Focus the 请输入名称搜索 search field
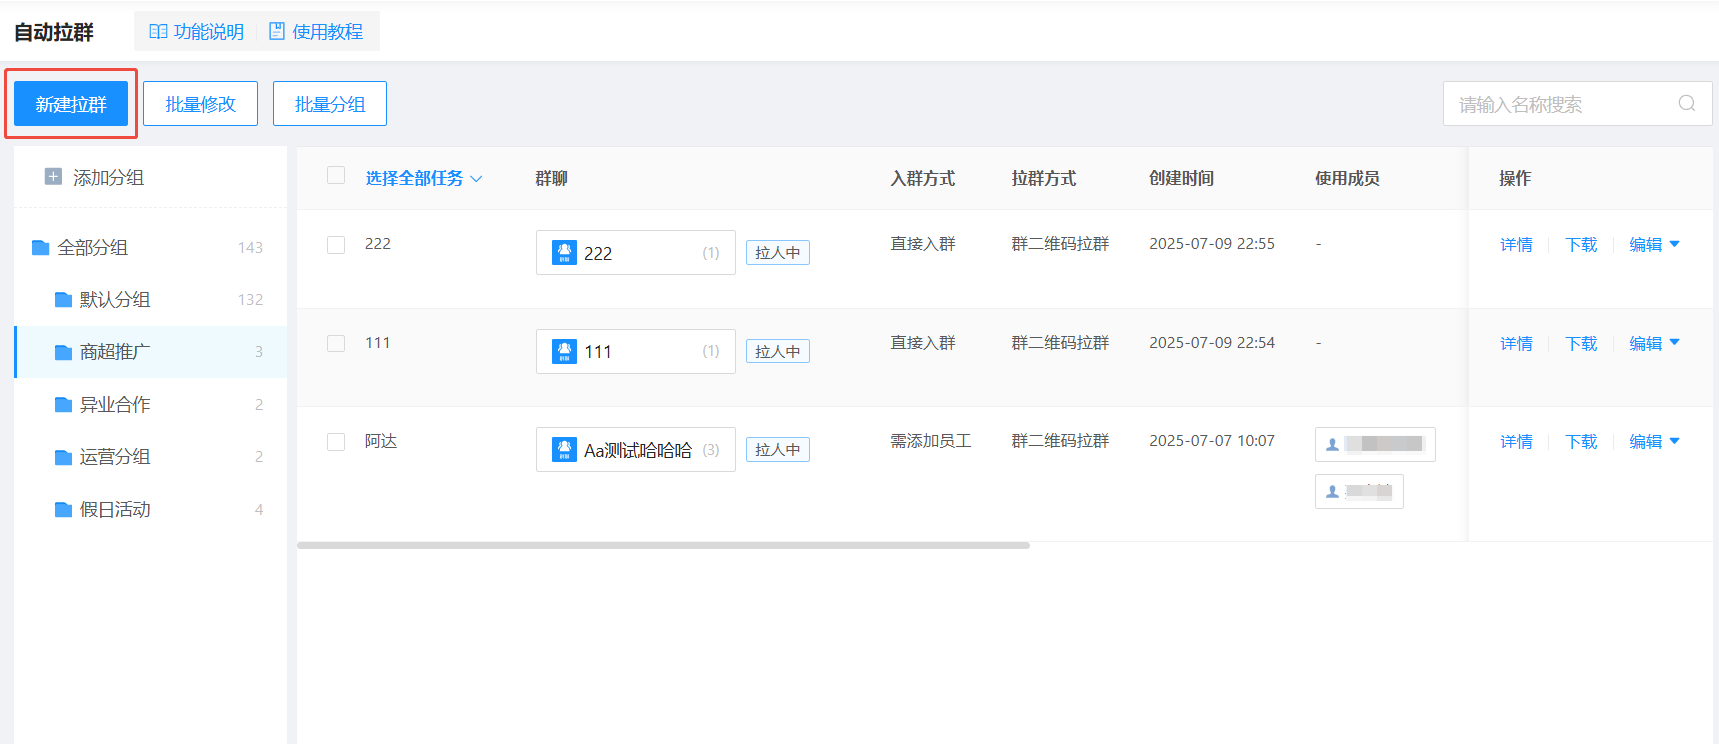Viewport: 1719px width, 744px height. click(x=1577, y=103)
